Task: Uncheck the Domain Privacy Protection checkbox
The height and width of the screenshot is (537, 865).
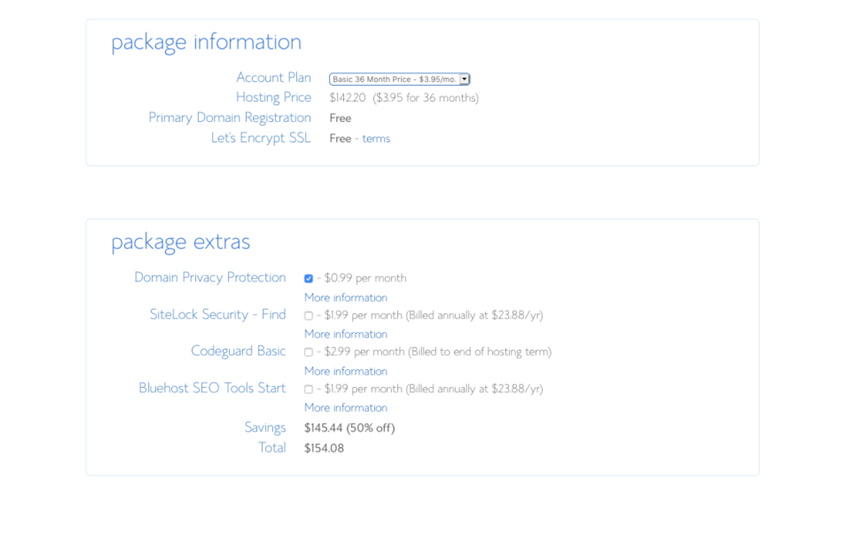Action: (x=308, y=279)
